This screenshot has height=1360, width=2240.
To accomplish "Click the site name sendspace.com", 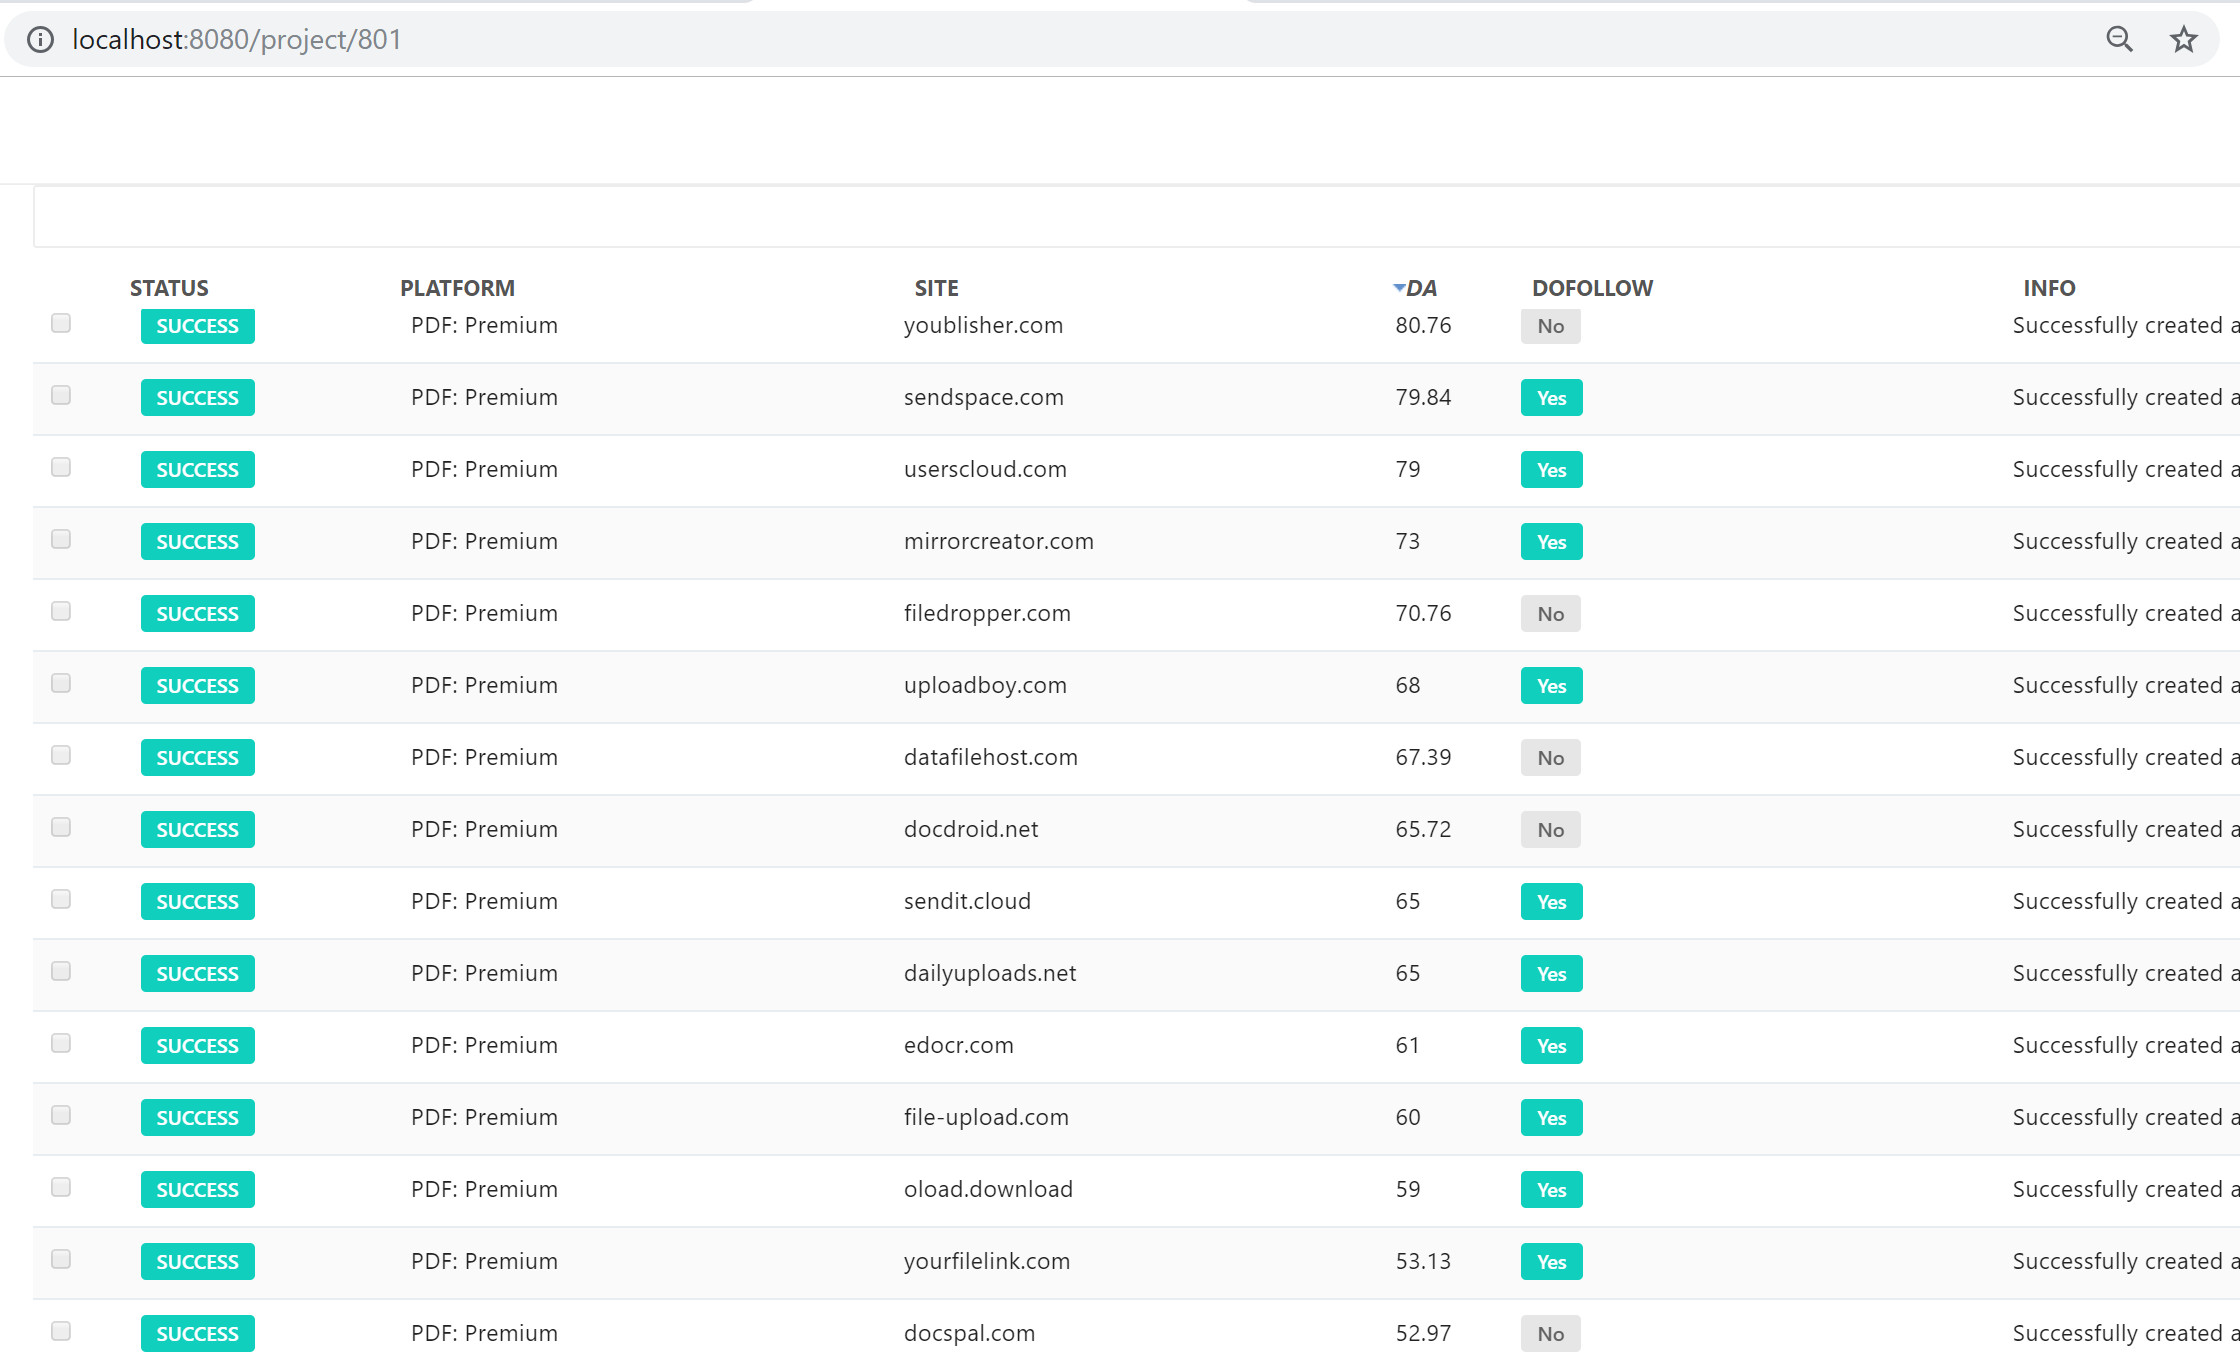I will pos(984,398).
